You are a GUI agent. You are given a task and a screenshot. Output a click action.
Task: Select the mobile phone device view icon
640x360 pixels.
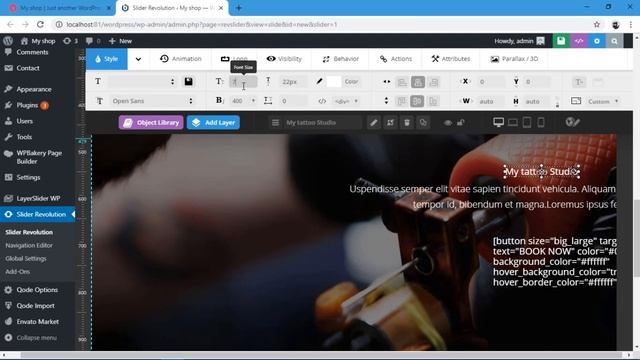[541, 122]
